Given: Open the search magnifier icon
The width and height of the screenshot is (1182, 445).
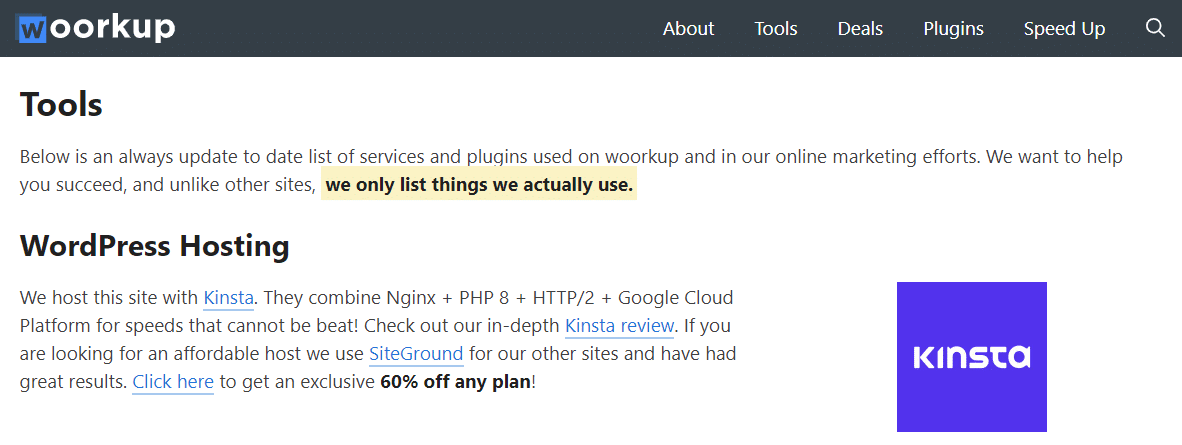Looking at the screenshot, I should [1155, 28].
